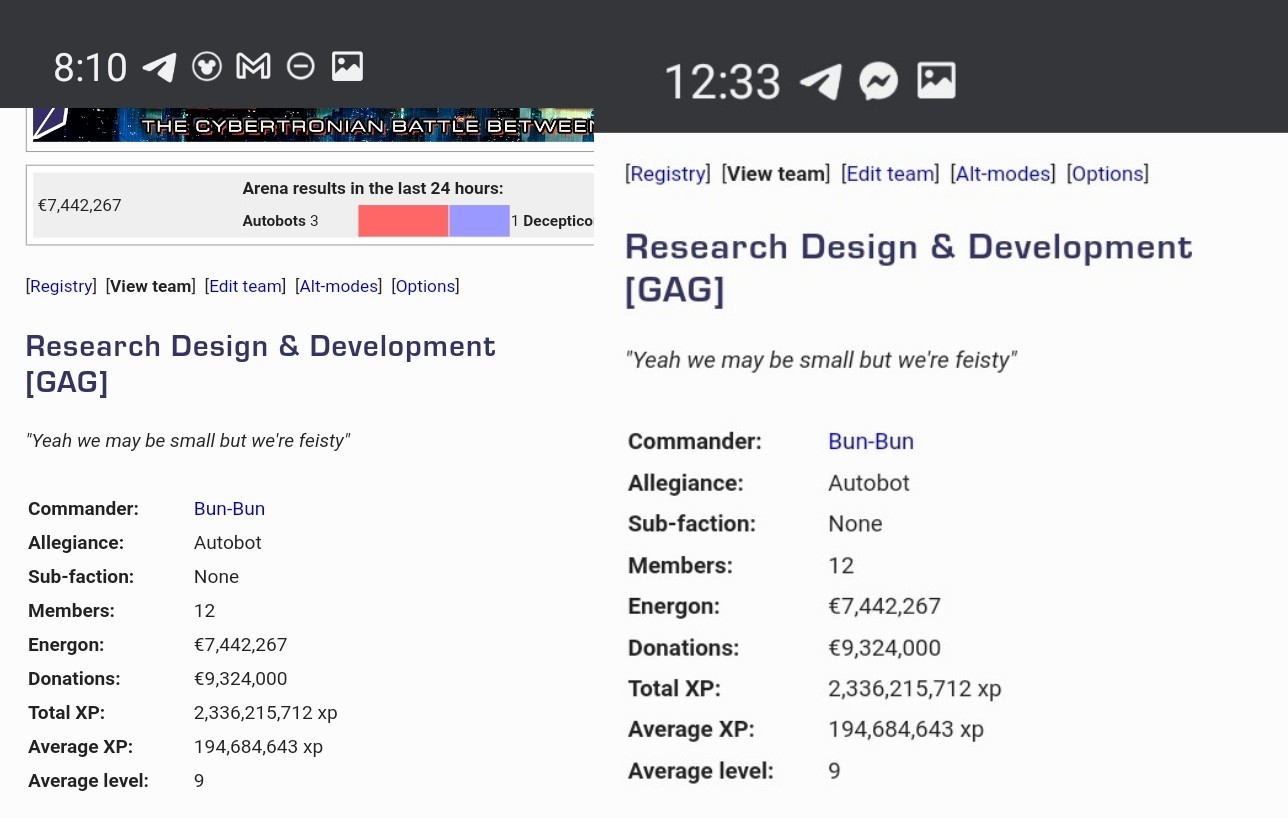Select Edit team below the arena results
The width and height of the screenshot is (1288, 818).
tap(245, 286)
